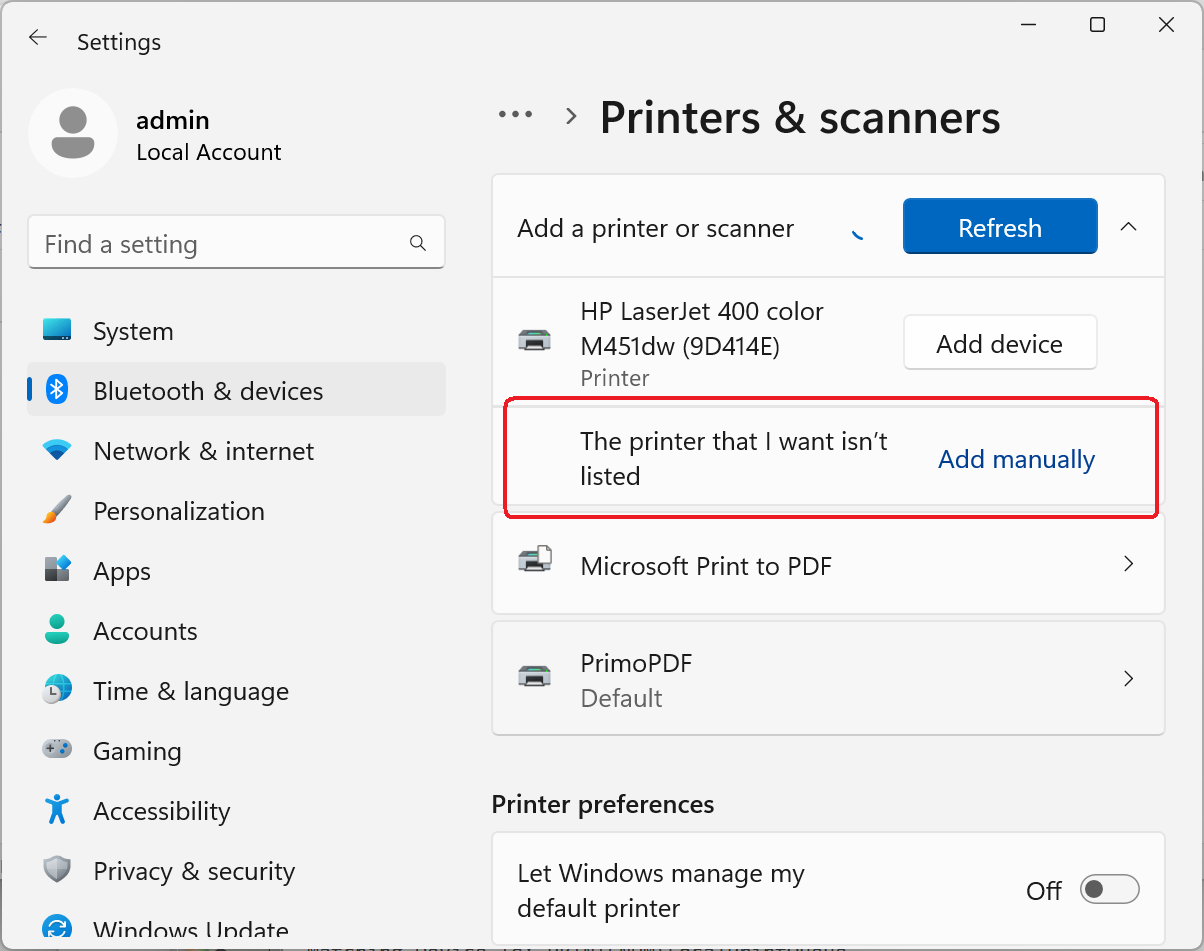Click the PrimoPDF printer name
The width and height of the screenshot is (1204, 951).
click(x=636, y=663)
